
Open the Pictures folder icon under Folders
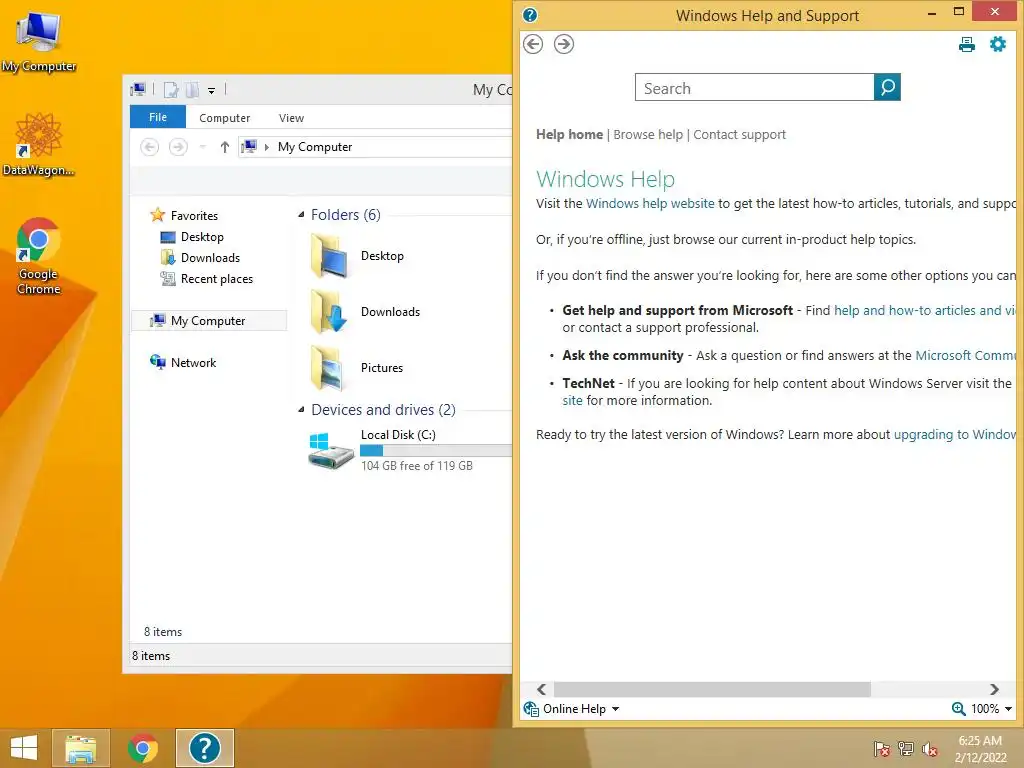pyautogui.click(x=330, y=368)
